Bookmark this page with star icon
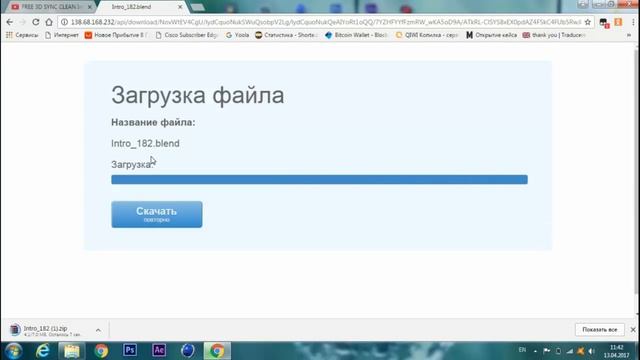The image size is (640, 360). (588, 22)
